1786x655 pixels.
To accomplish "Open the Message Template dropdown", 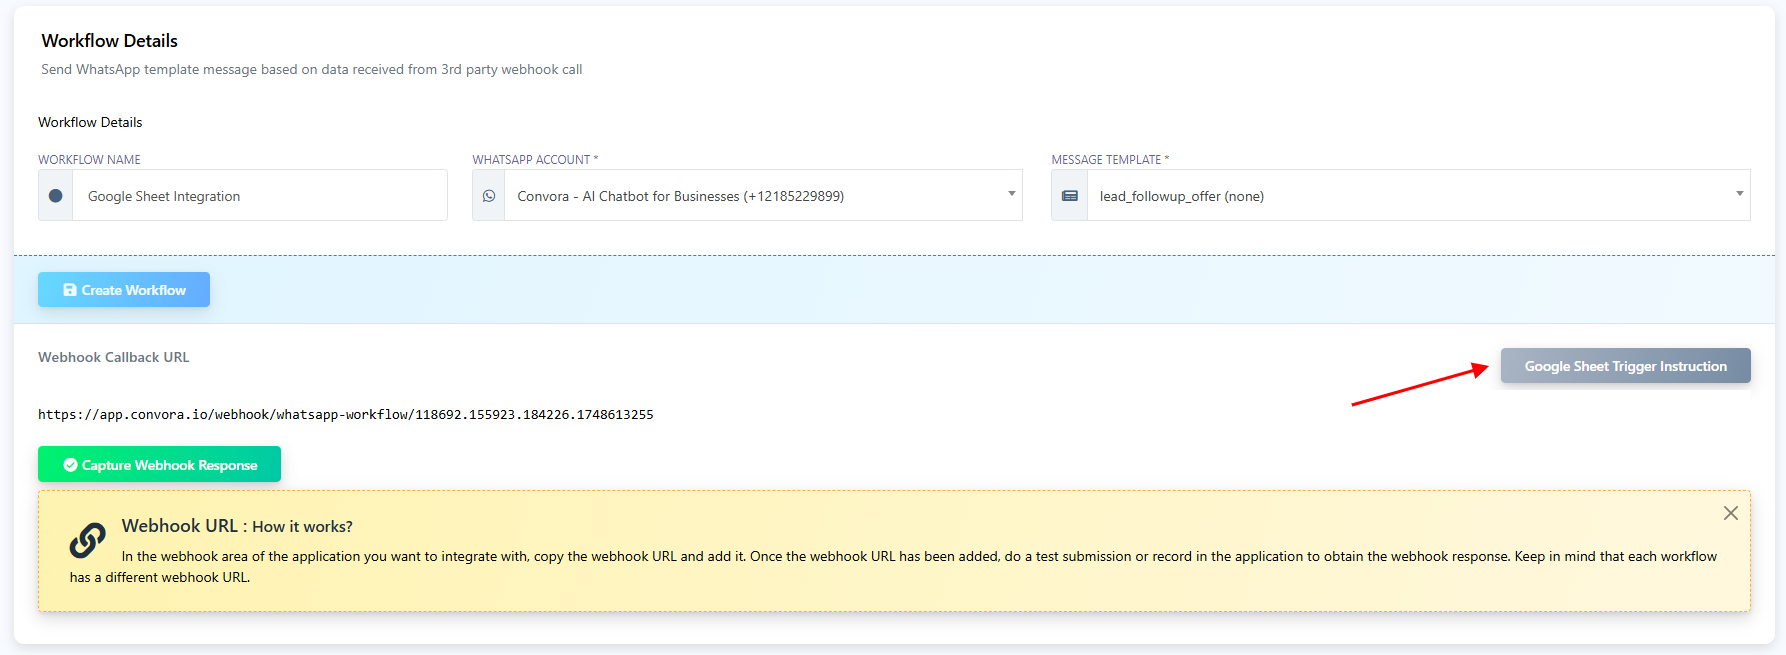I will 1418,196.
